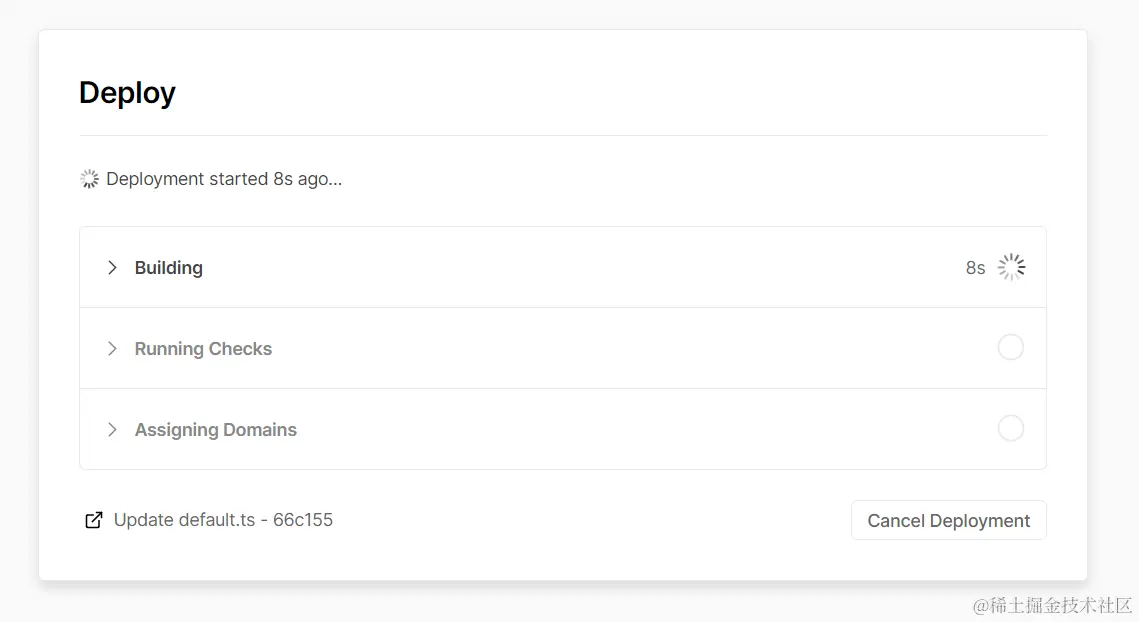Expand the Assigning Domains chevron

click(x=112, y=429)
